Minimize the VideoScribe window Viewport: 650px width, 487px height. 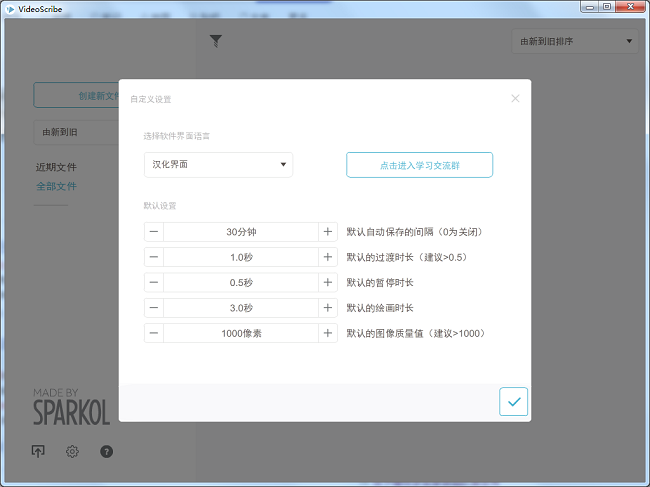(x=590, y=7)
